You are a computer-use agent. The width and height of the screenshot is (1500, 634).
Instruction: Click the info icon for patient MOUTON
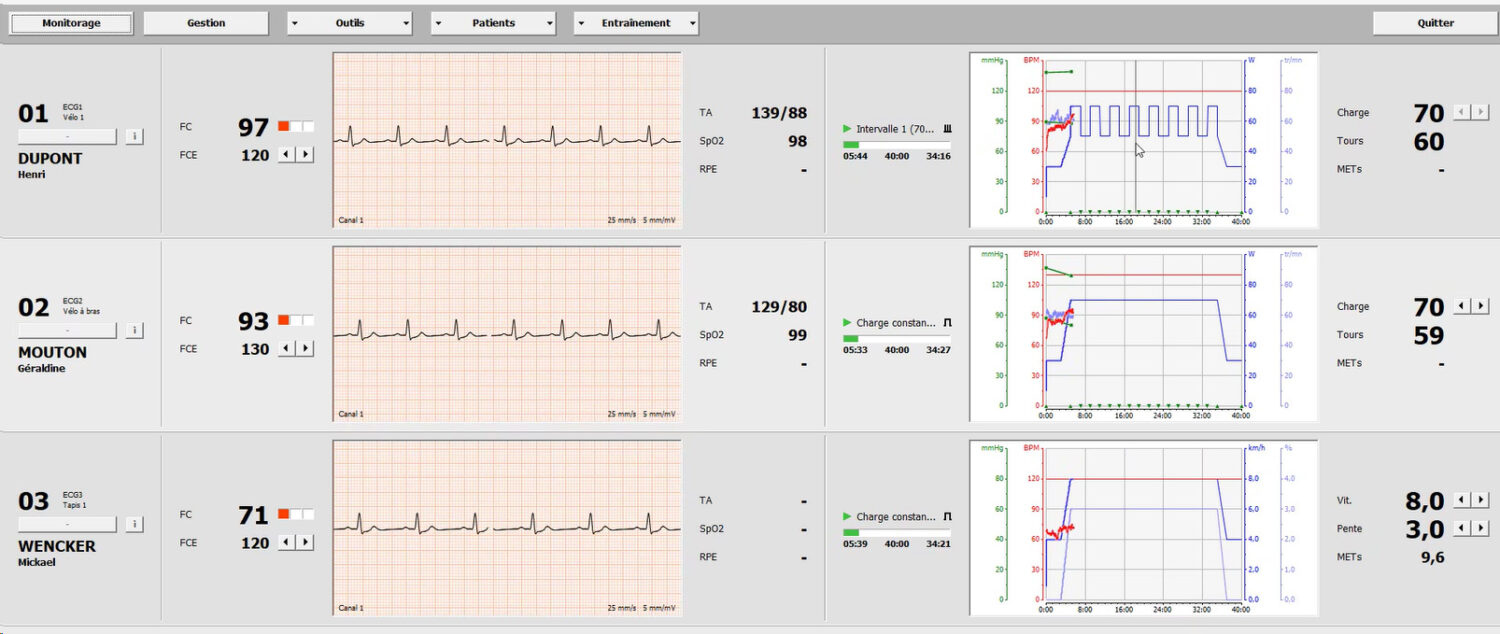(x=135, y=330)
